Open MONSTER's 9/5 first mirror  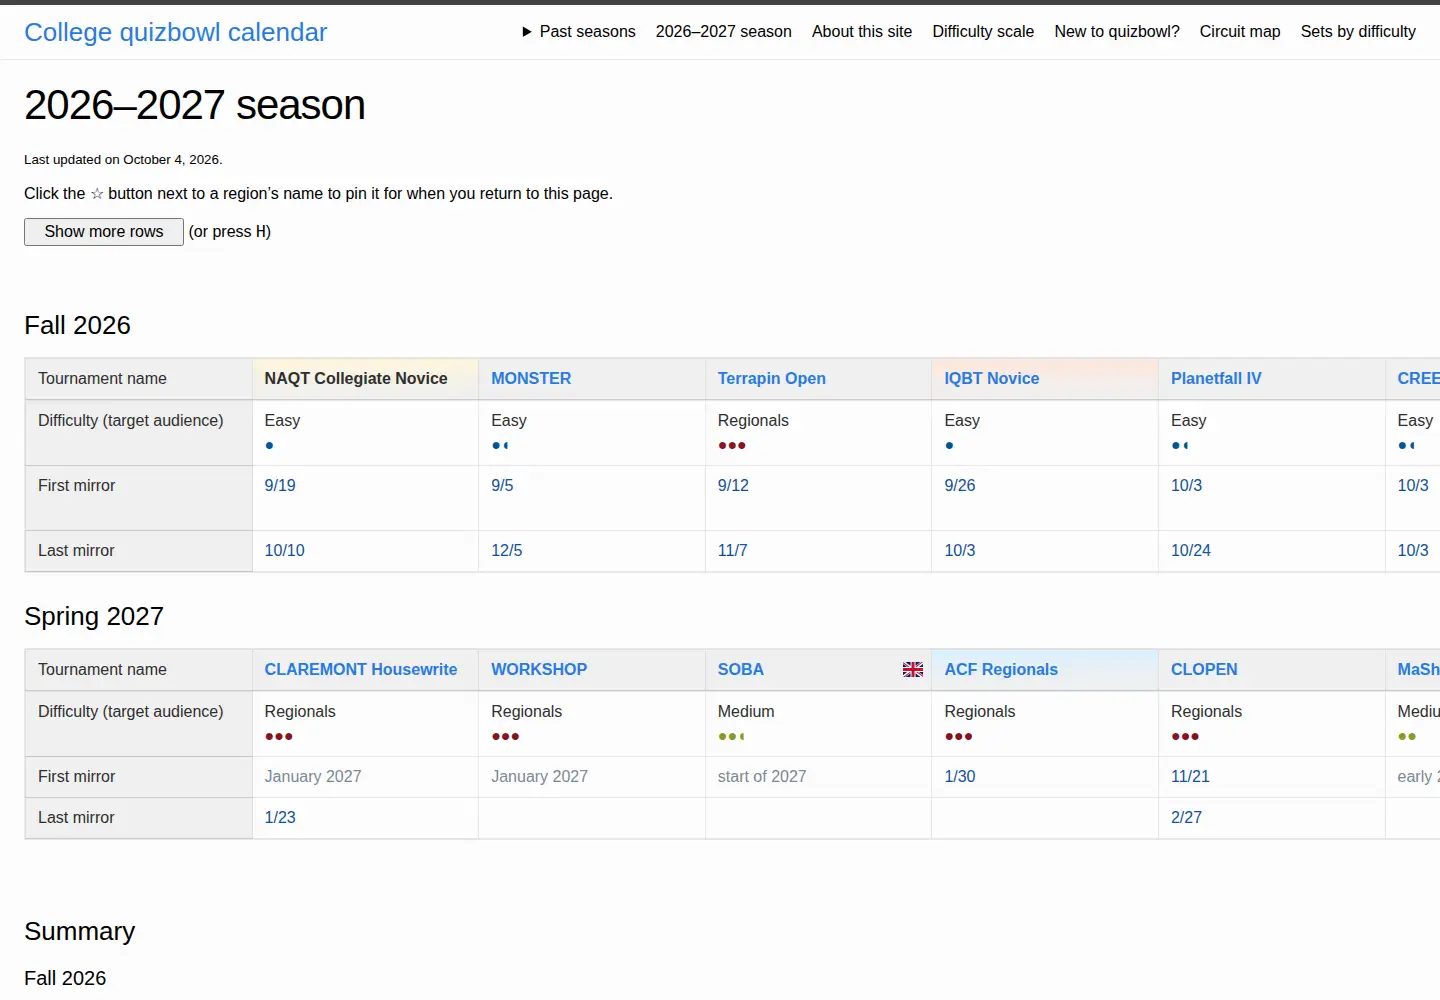(502, 486)
